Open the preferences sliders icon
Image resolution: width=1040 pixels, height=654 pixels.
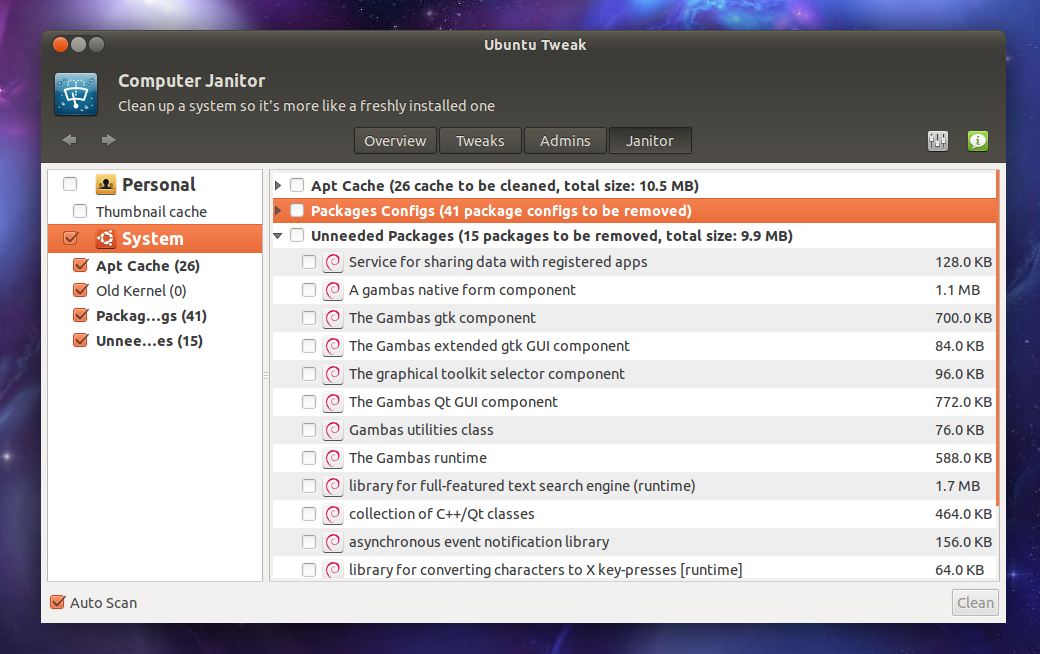(937, 141)
